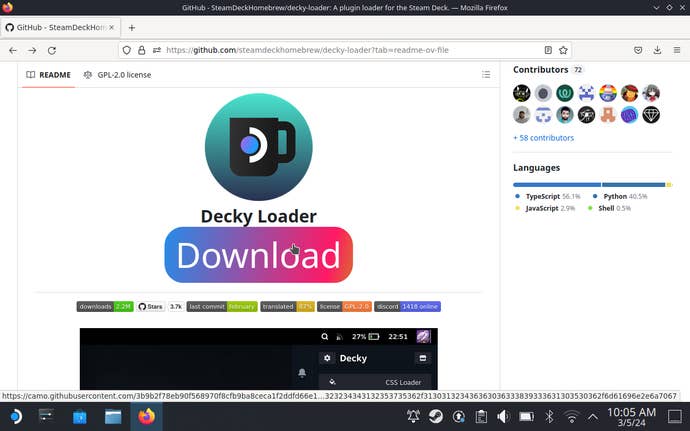Open the Discover store taskbar icon
This screenshot has height=431, width=690.
pos(80,416)
